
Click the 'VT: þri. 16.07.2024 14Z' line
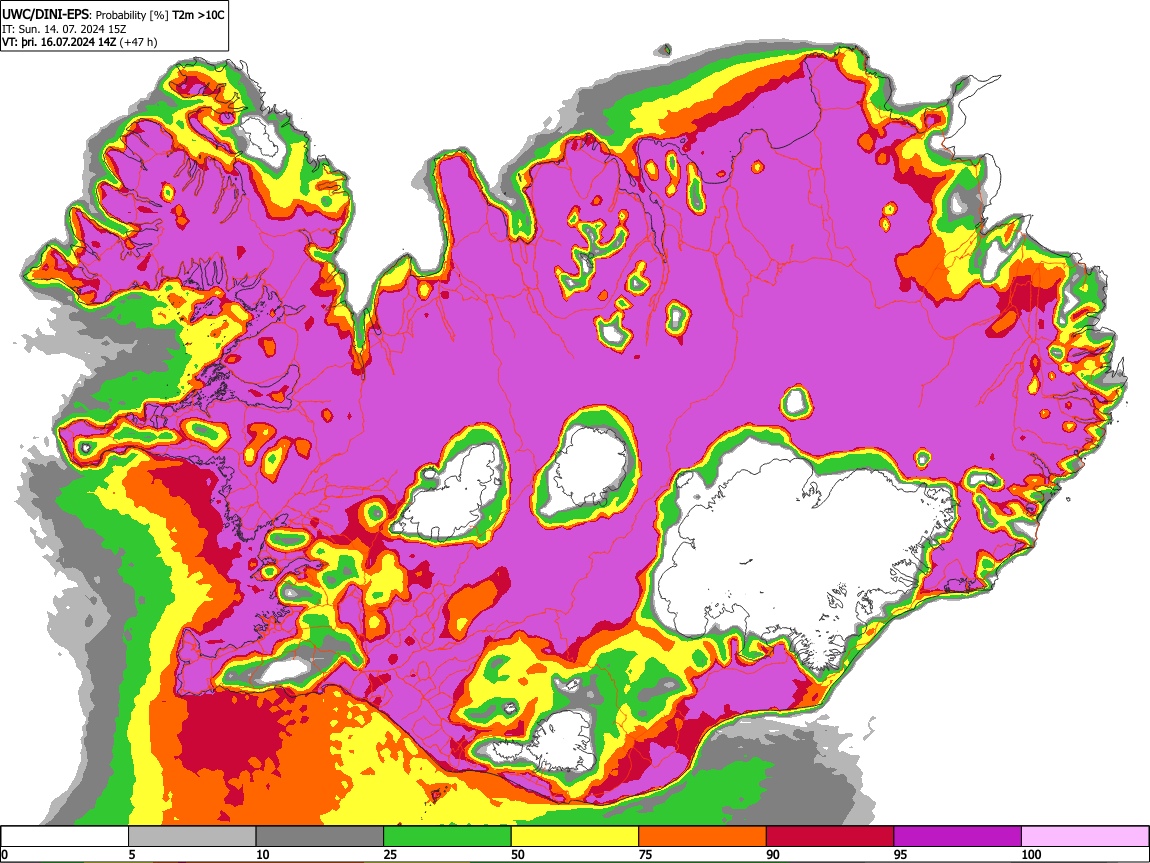tap(59, 42)
